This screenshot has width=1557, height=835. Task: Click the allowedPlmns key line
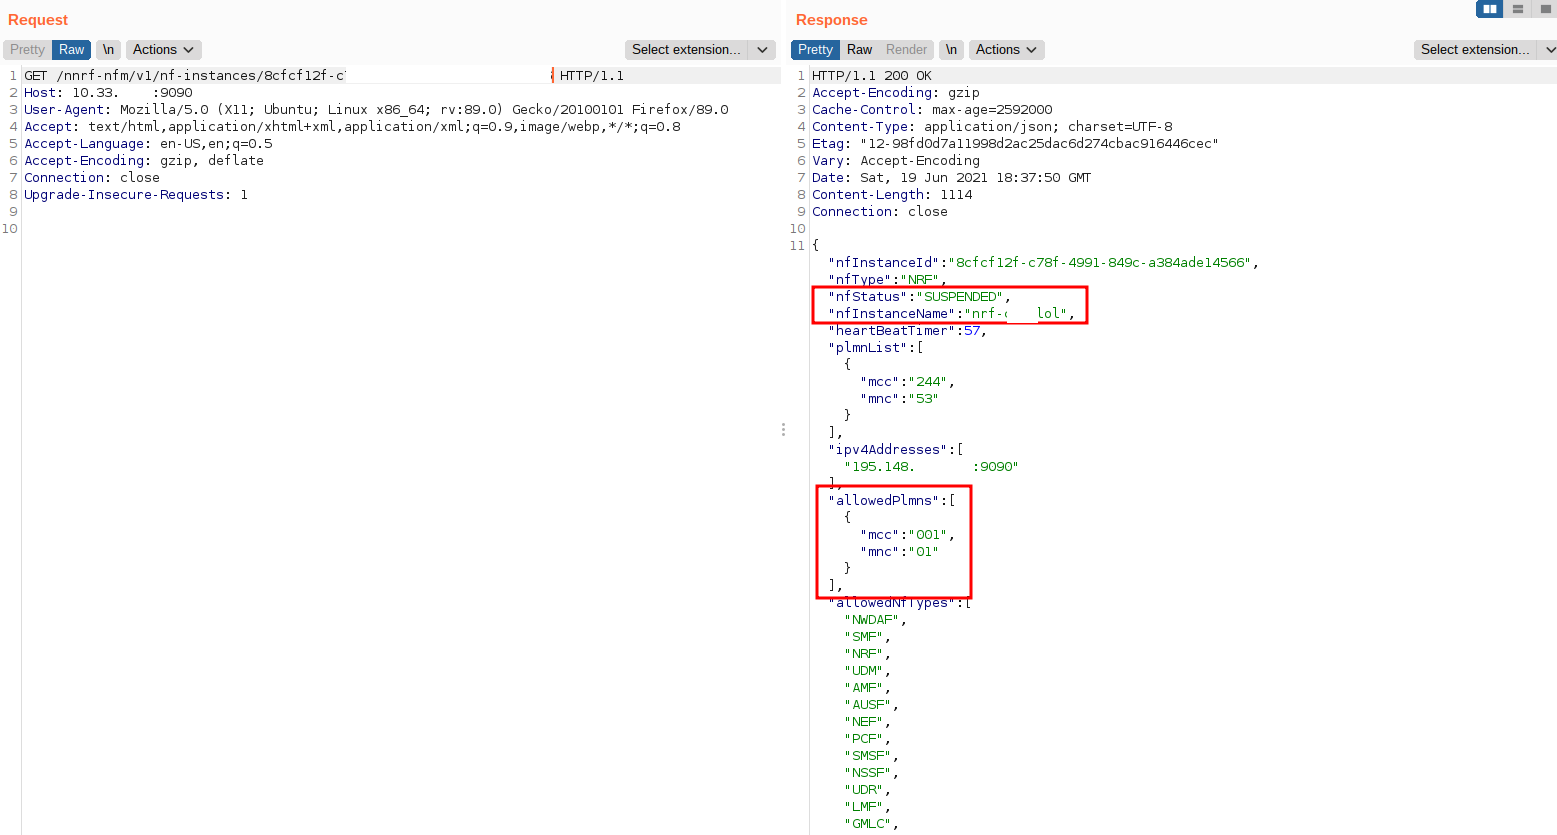(x=891, y=501)
